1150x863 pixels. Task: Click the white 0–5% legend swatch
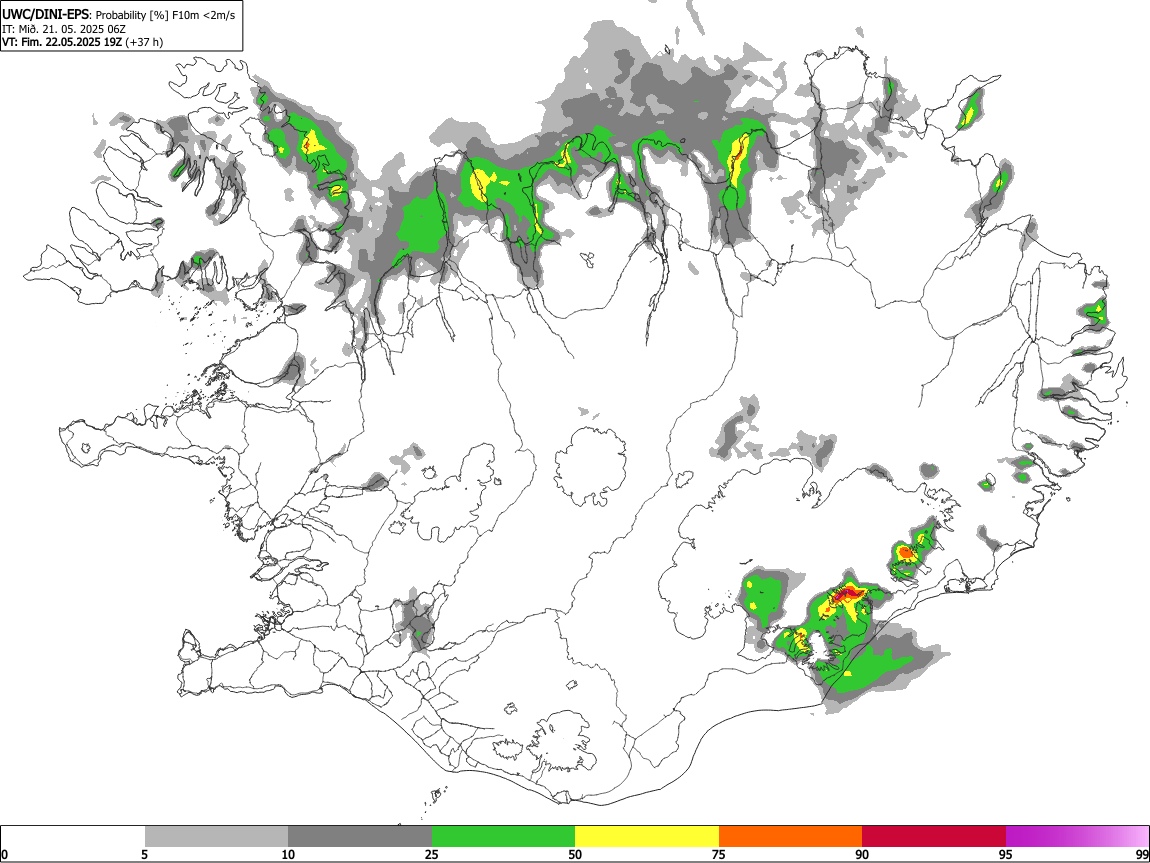click(73, 837)
